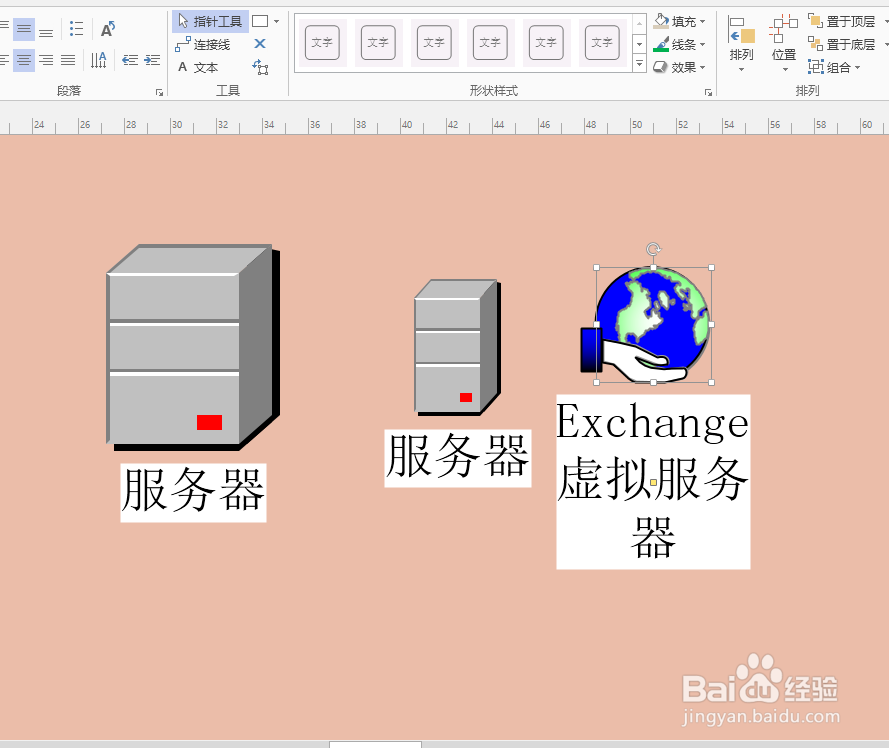The height and width of the screenshot is (748, 889).
Task: Select the 指针工具 pointer tool
Action: pyautogui.click(x=210, y=22)
